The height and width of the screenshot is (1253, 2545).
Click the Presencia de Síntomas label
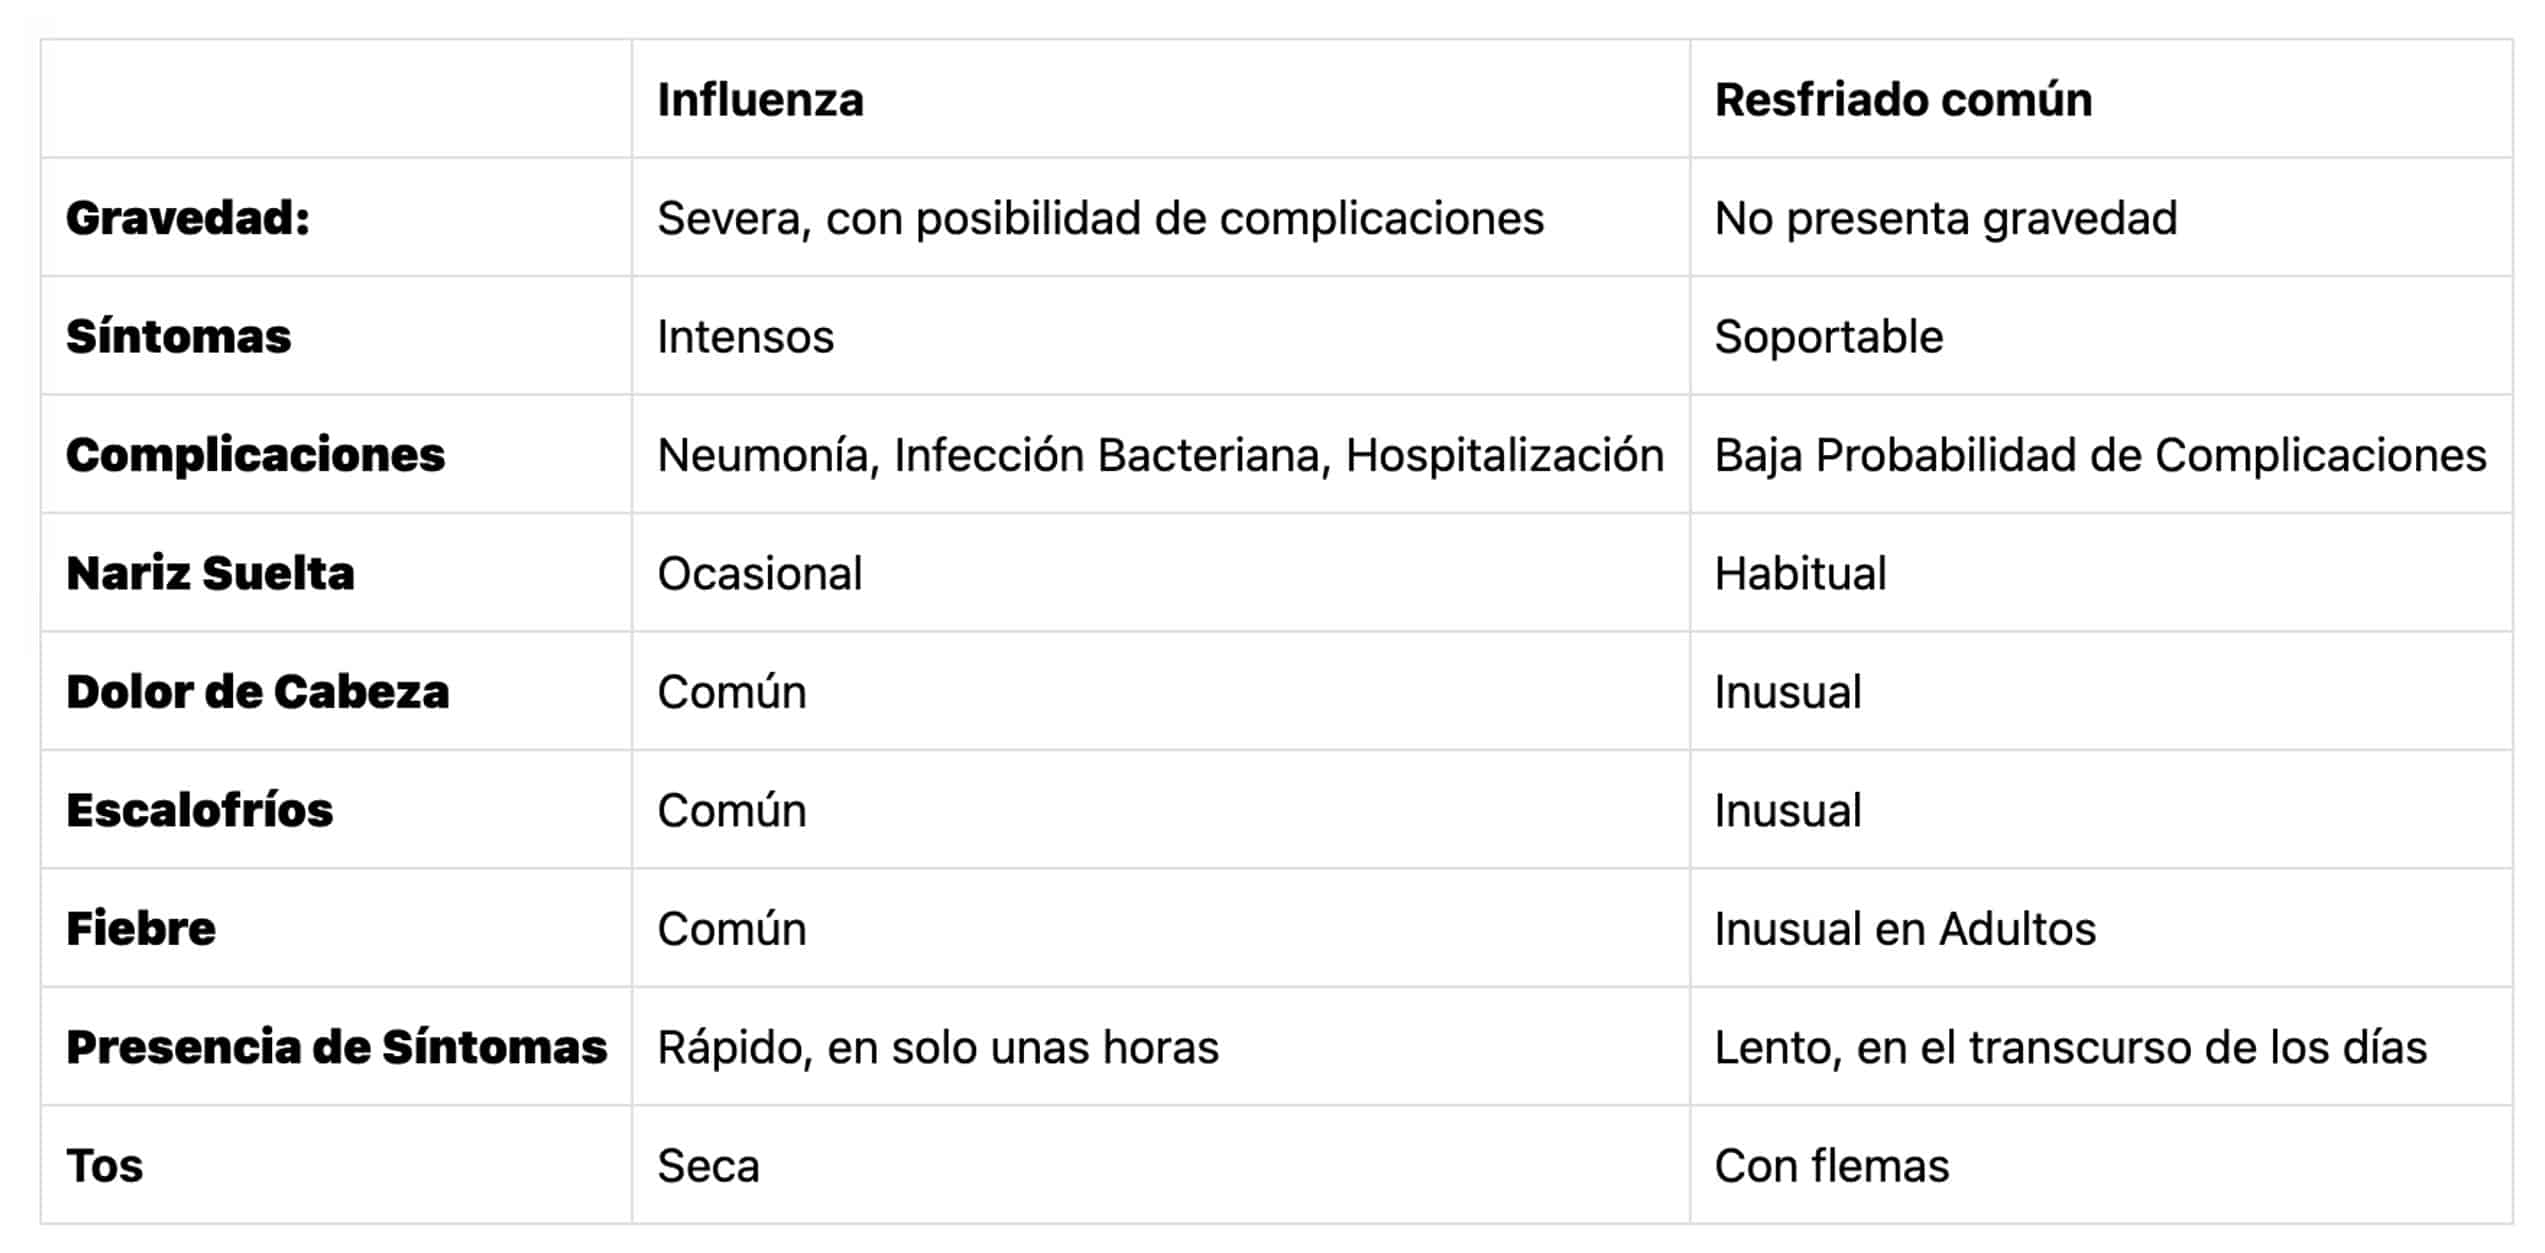pyautogui.click(x=336, y=1047)
